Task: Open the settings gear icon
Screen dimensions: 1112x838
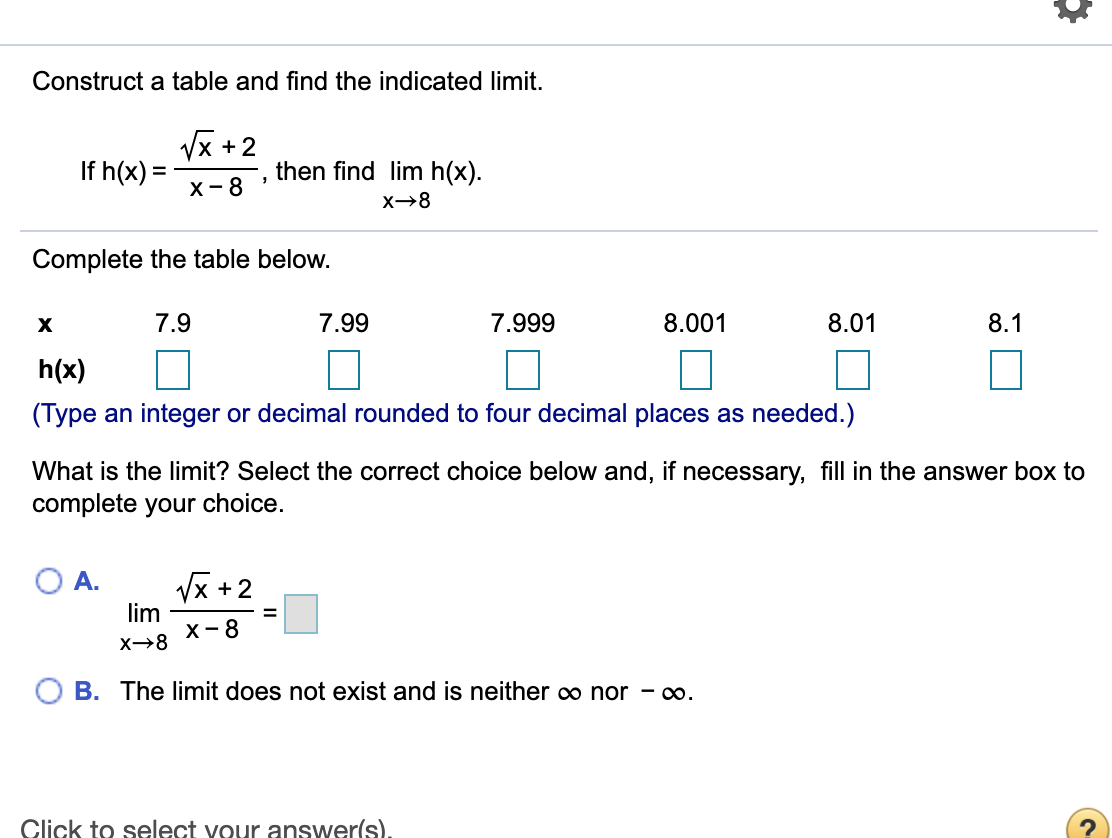Action: pos(1073,10)
